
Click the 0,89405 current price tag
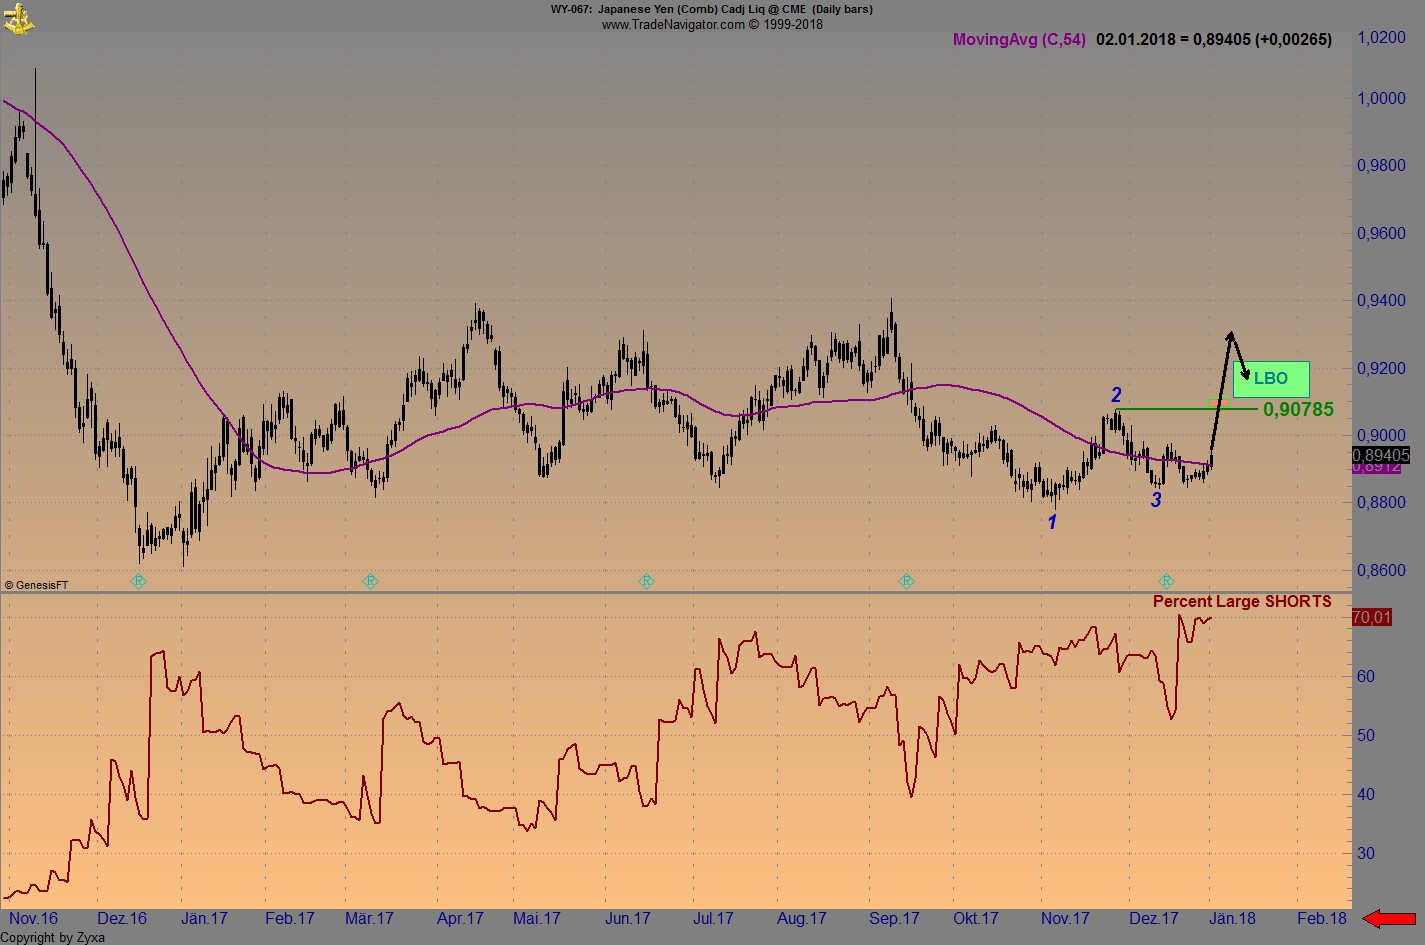coord(1379,455)
